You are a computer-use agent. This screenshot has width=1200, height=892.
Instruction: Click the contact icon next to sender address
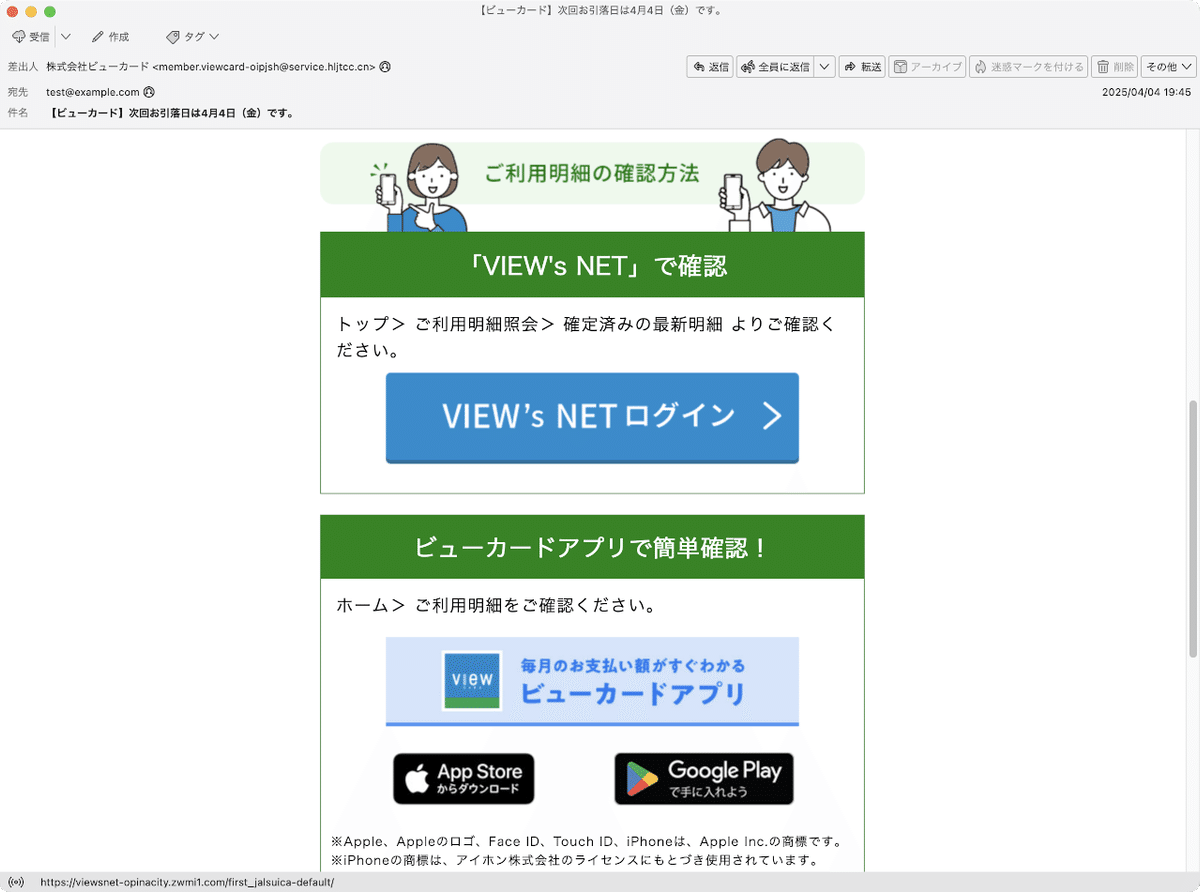385,67
